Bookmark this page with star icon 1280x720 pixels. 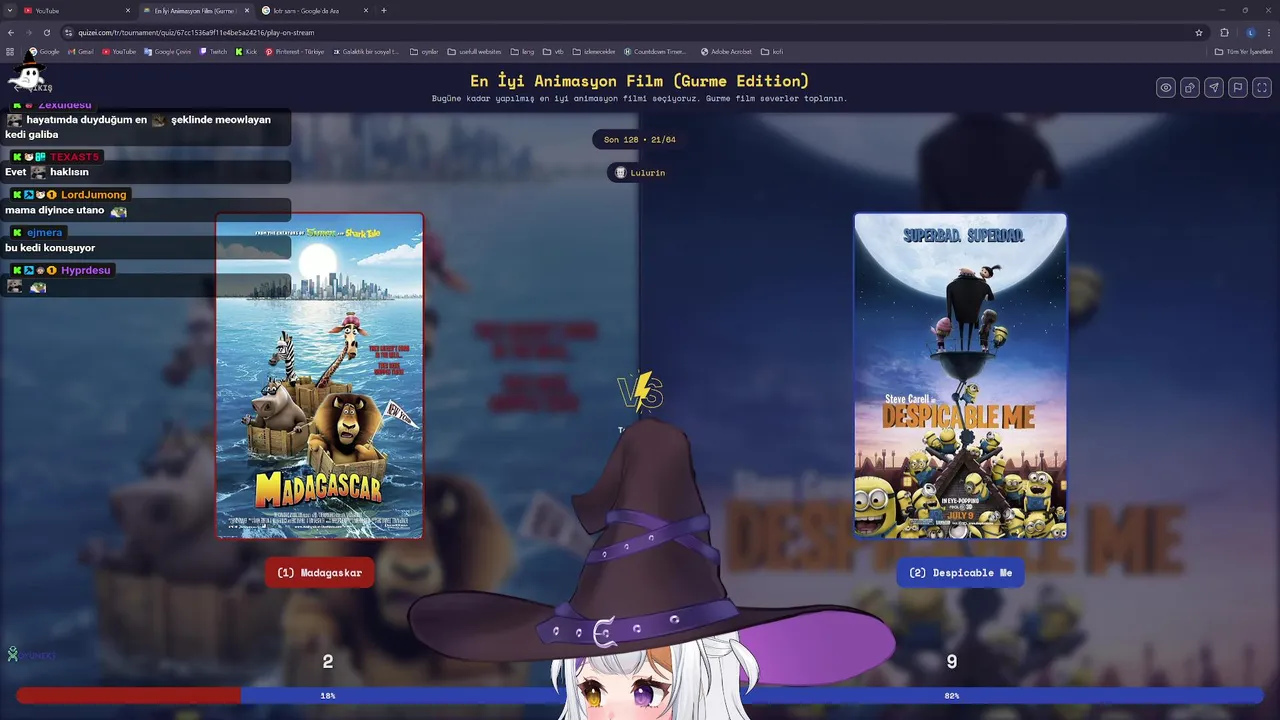tap(1199, 32)
